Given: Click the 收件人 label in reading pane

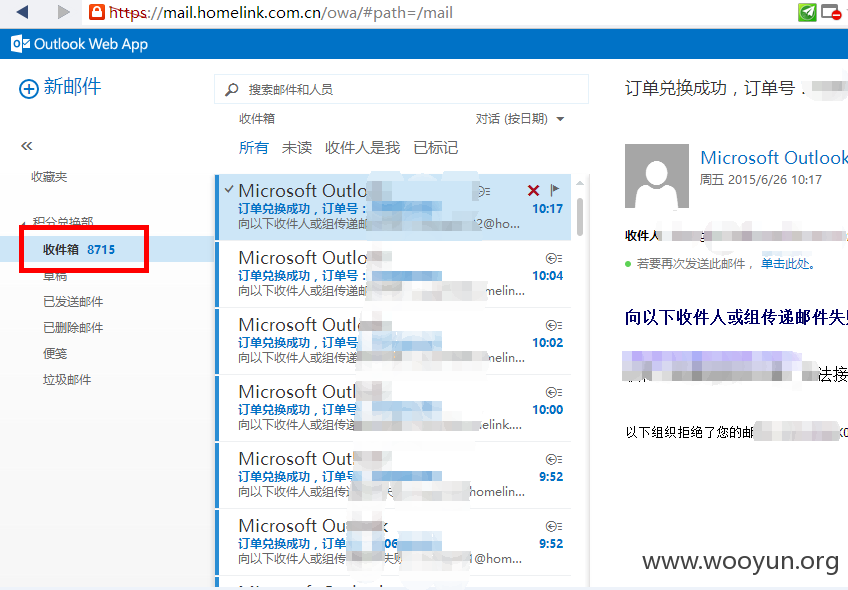Looking at the screenshot, I should (641, 236).
